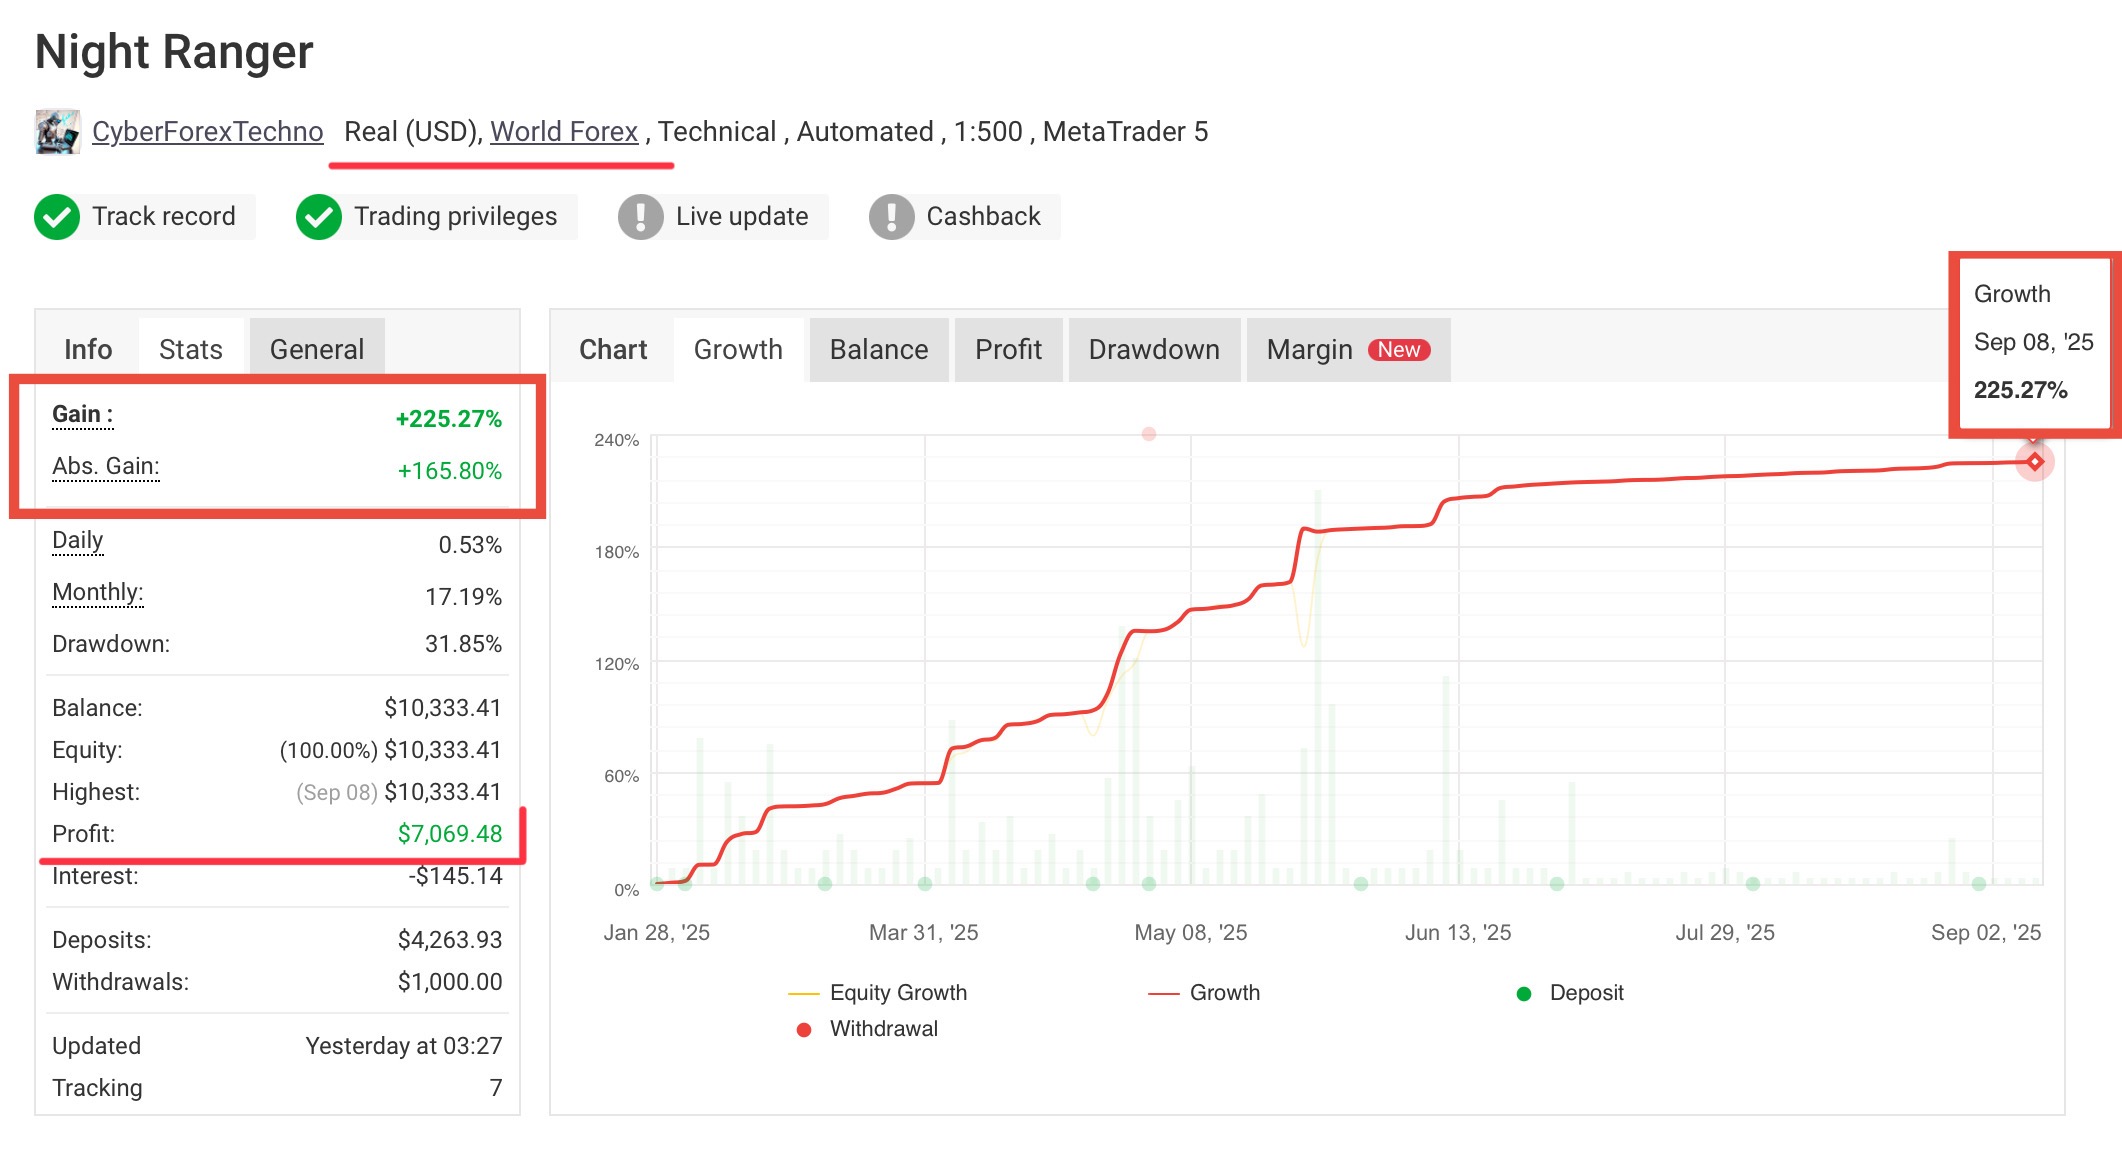Toggle the red Growth line legend swatch
Viewport: 2122px width, 1155px height.
pyautogui.click(x=1164, y=993)
